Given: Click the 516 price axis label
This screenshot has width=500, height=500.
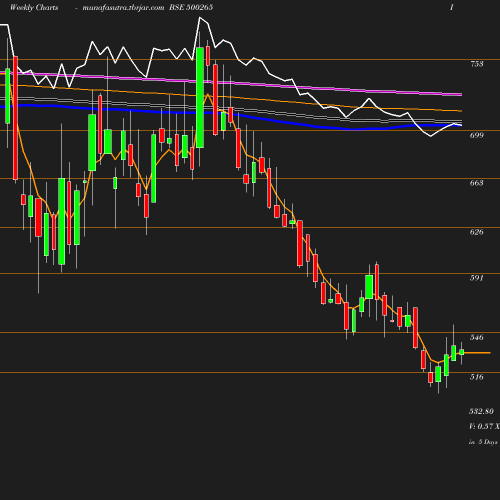Looking at the screenshot, I should pos(477,377).
